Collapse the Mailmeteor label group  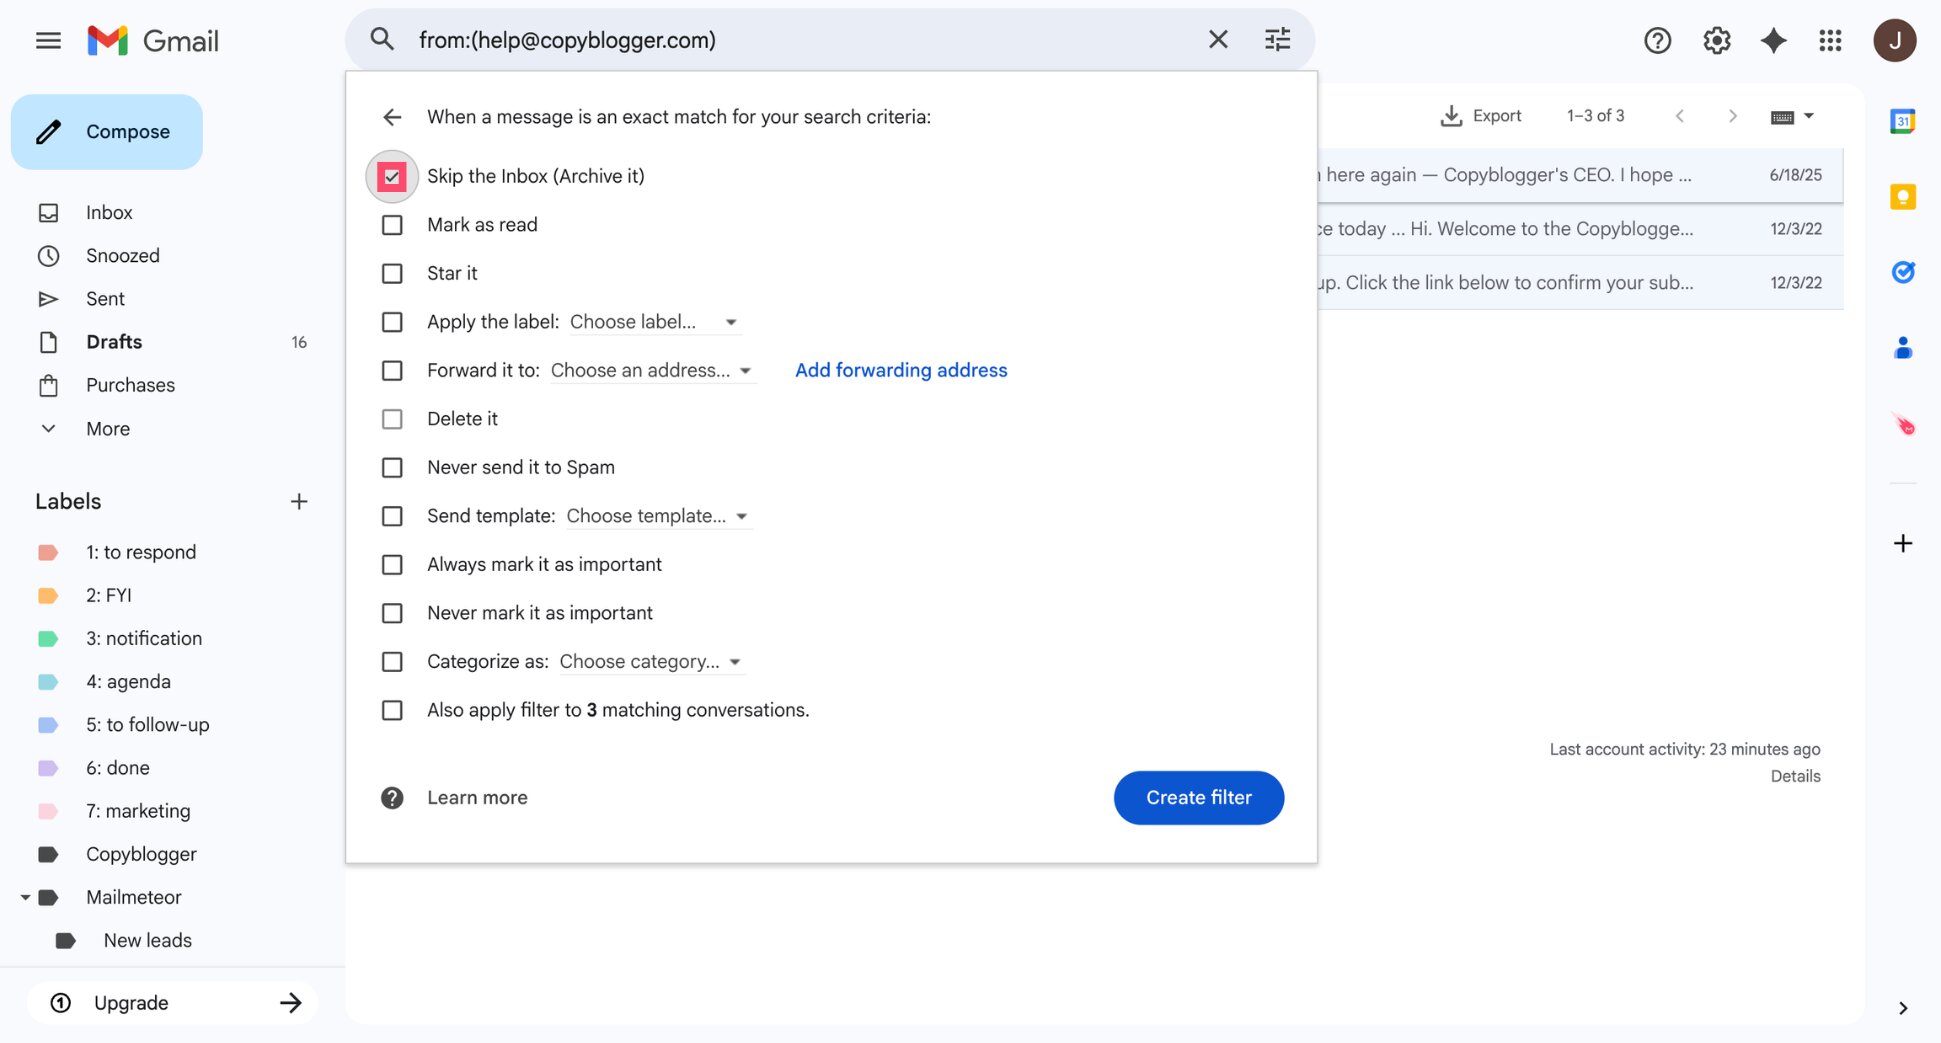(x=25, y=897)
